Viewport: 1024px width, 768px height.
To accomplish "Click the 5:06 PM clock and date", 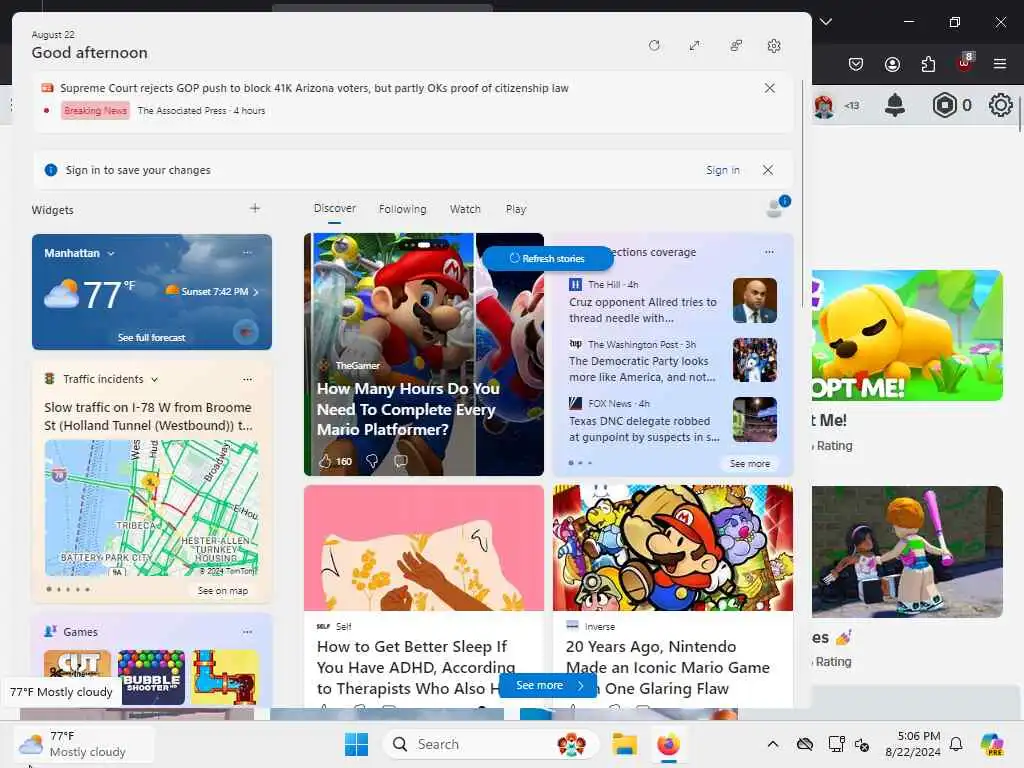I will point(912,744).
